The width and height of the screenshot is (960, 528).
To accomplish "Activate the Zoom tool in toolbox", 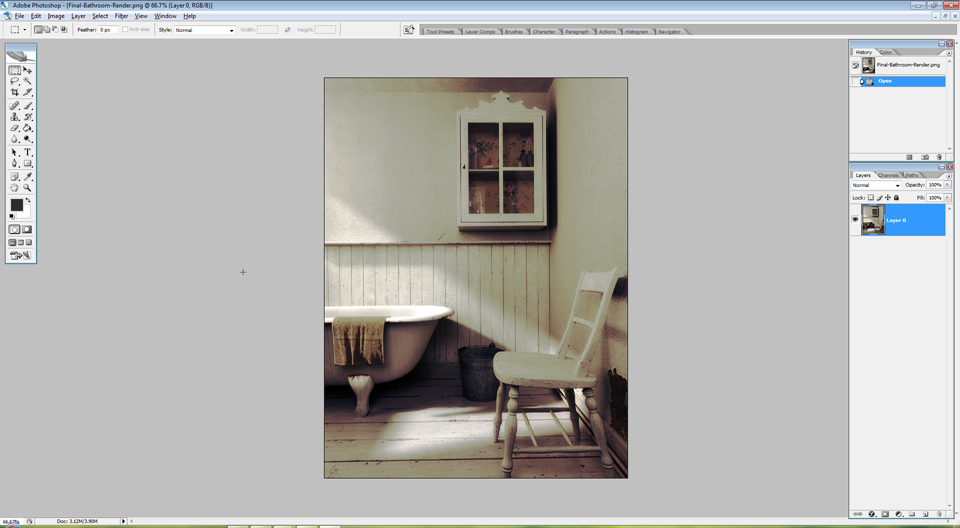I will tap(28, 187).
